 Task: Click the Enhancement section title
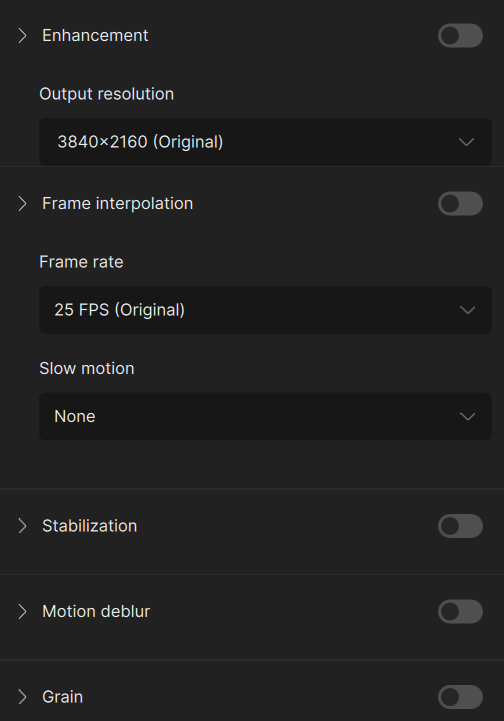pos(95,35)
